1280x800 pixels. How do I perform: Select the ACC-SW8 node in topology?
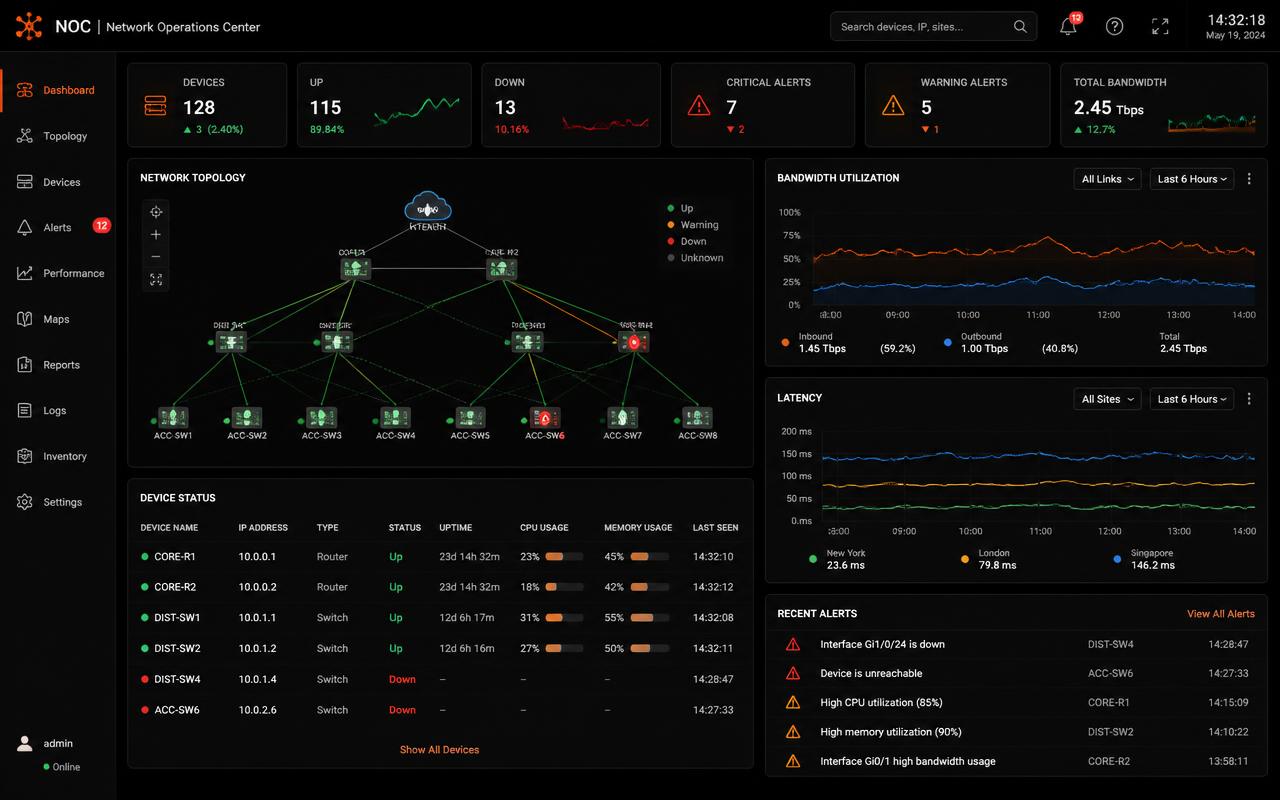click(x=697, y=417)
